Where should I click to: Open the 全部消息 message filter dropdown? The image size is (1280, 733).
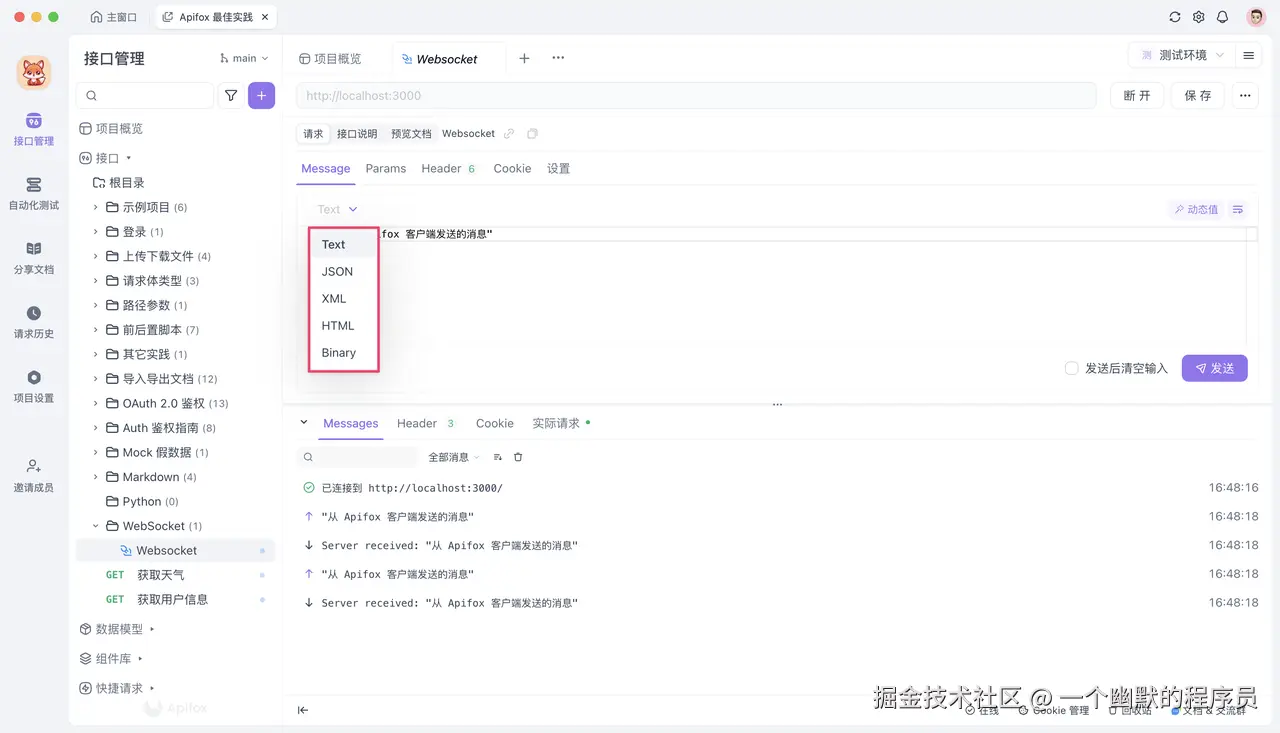[452, 456]
